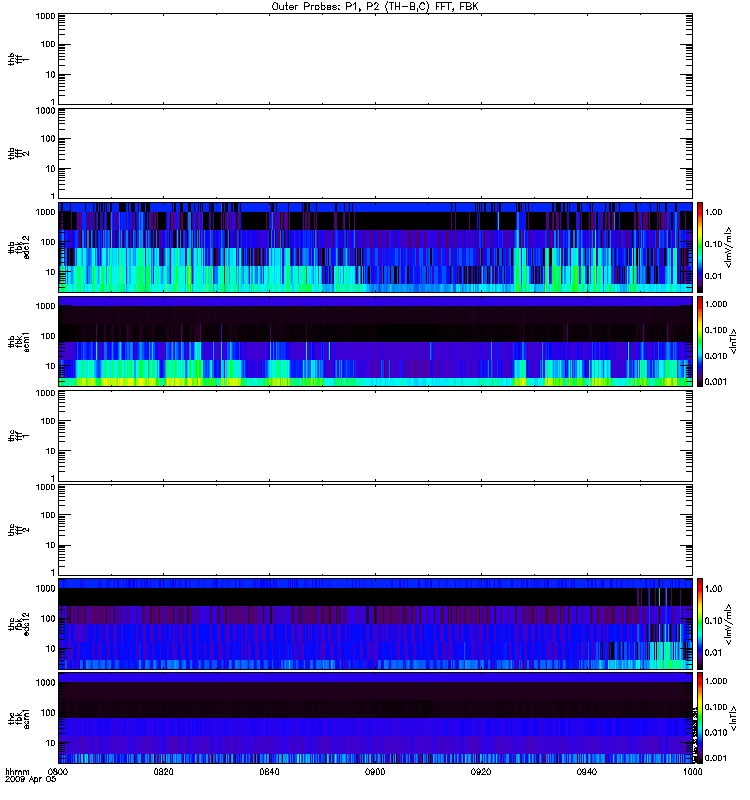Click the thc fbk edc12 spectrogram panel

pyautogui.click(x=376, y=623)
